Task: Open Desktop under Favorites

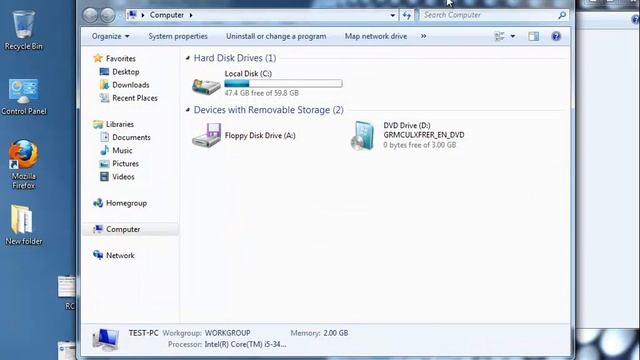Action: point(126,72)
